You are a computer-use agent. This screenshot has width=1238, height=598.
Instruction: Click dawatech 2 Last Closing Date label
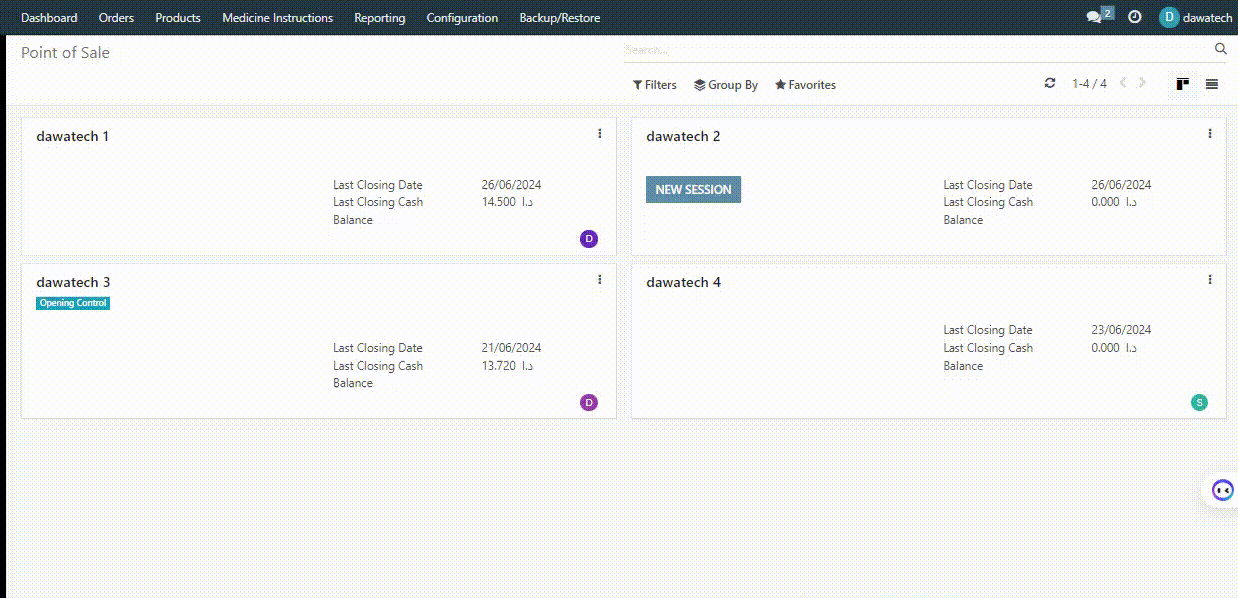pos(988,185)
